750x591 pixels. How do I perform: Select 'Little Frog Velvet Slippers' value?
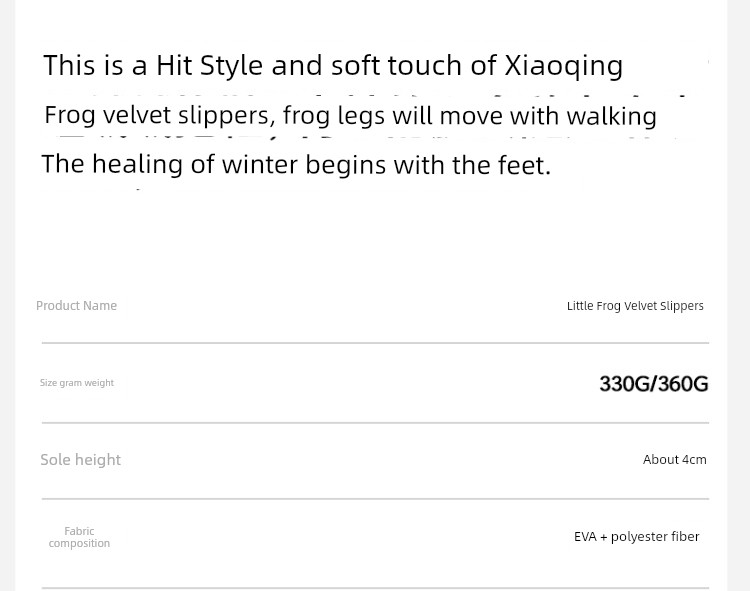pyautogui.click(x=635, y=306)
